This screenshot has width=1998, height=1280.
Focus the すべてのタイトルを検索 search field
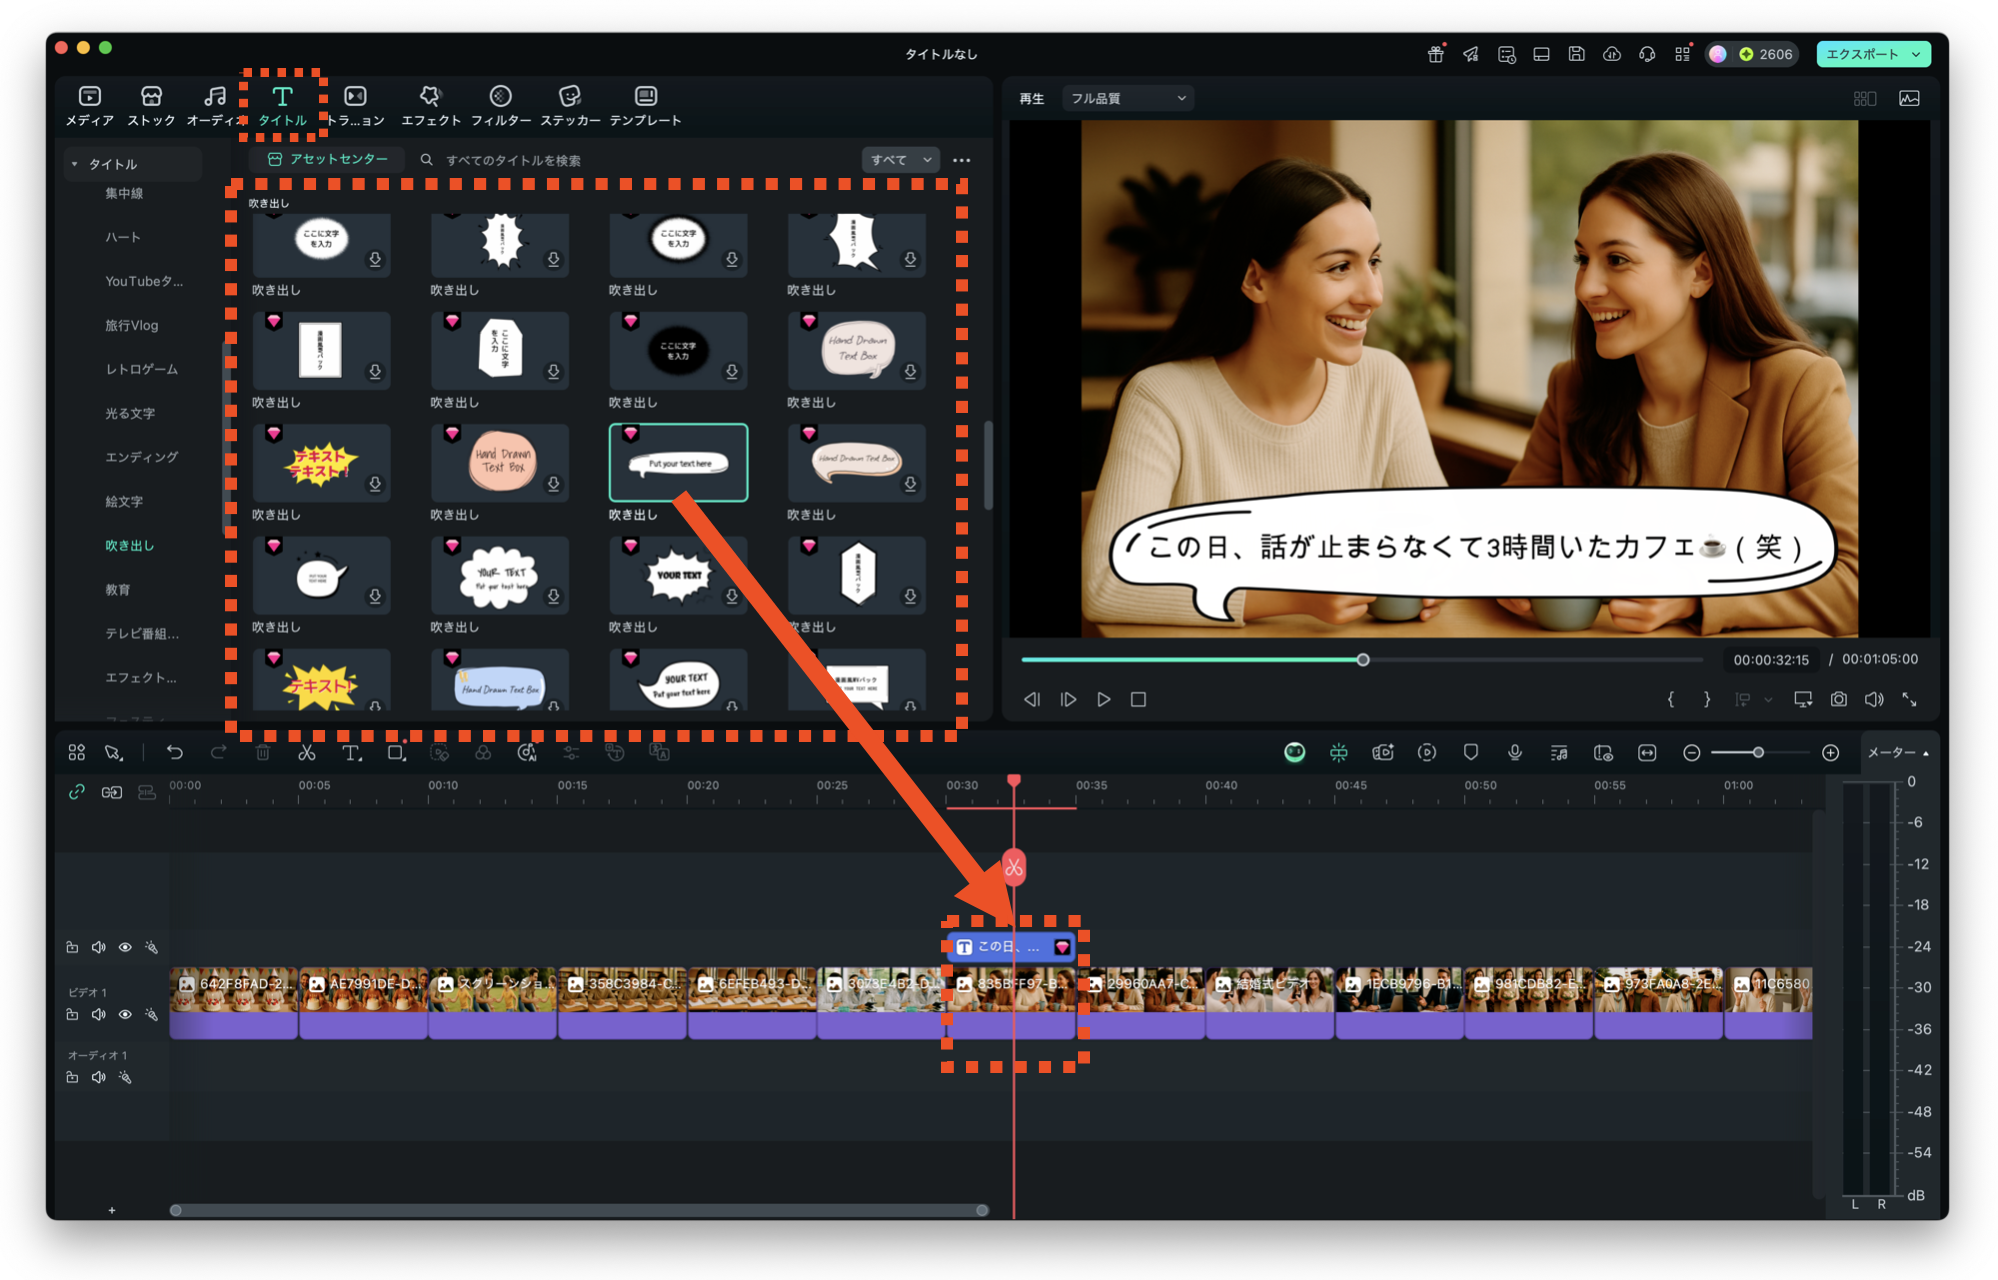(512, 160)
